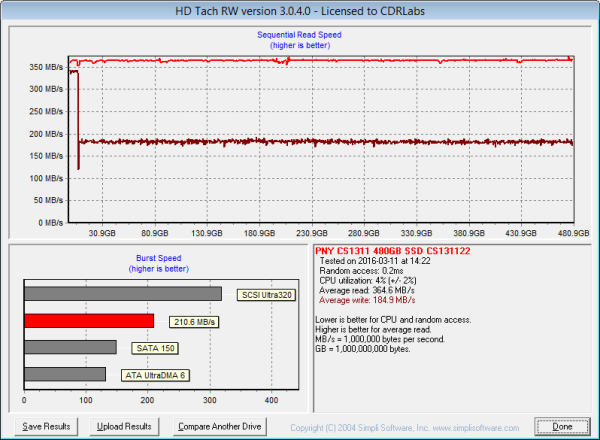Click the gray ATA UltraDMA 6 bar
Image resolution: width=600 pixels, height=440 pixels.
pos(65,374)
